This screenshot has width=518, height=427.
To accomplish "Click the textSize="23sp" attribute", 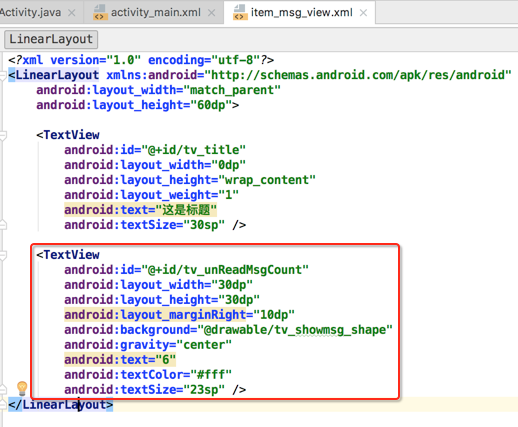I will 144,390.
